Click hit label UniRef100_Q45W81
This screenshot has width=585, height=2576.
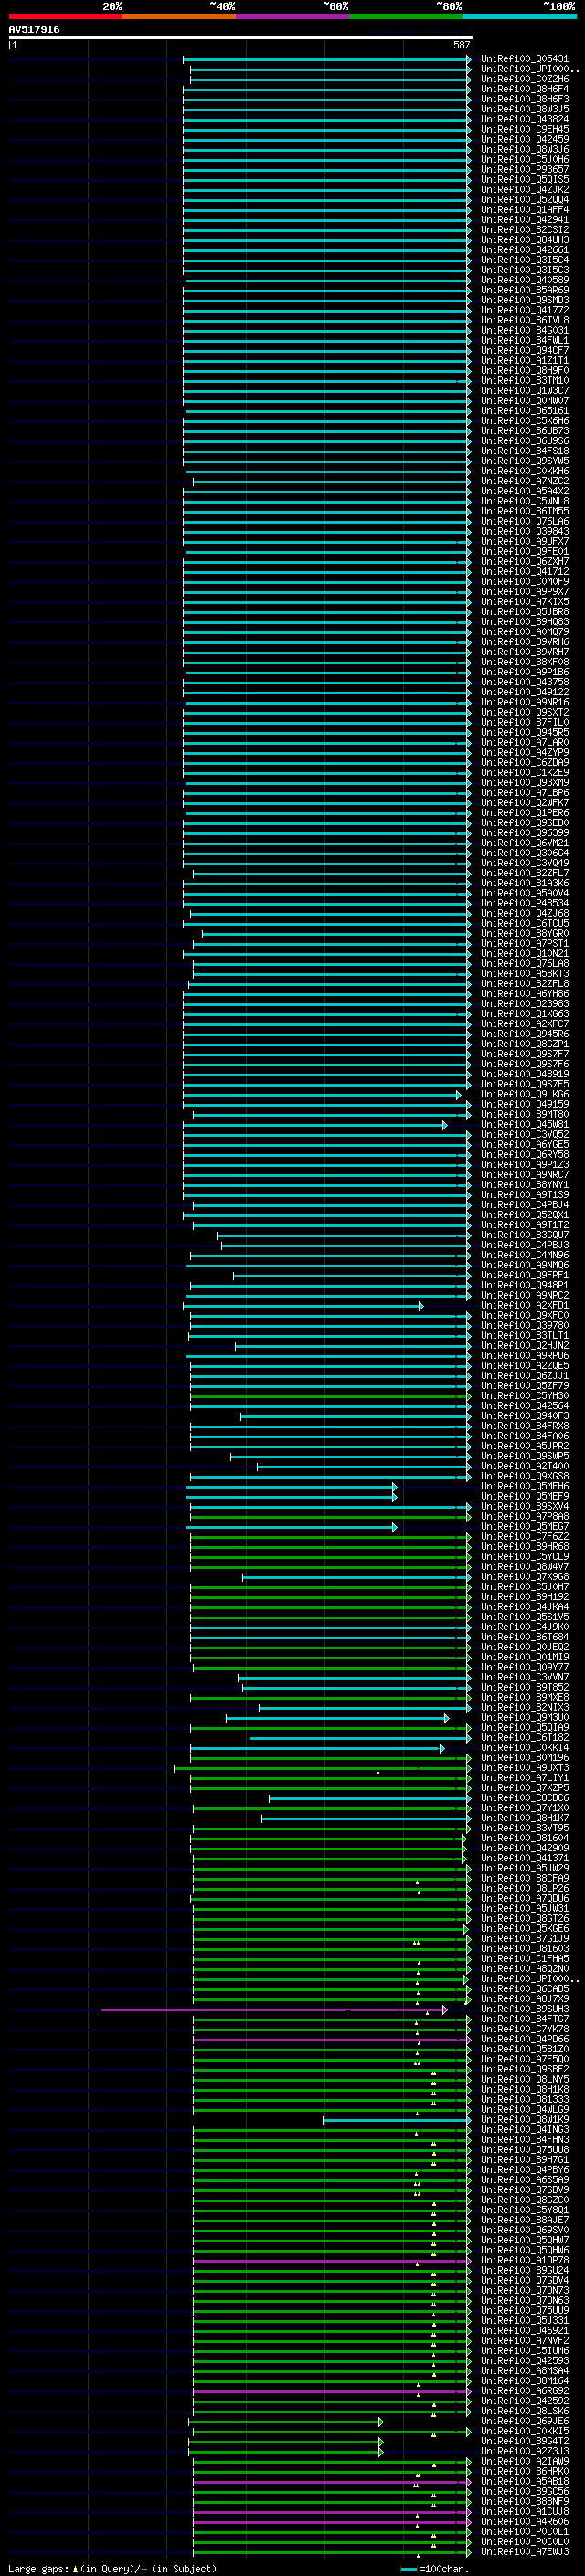525,1125
